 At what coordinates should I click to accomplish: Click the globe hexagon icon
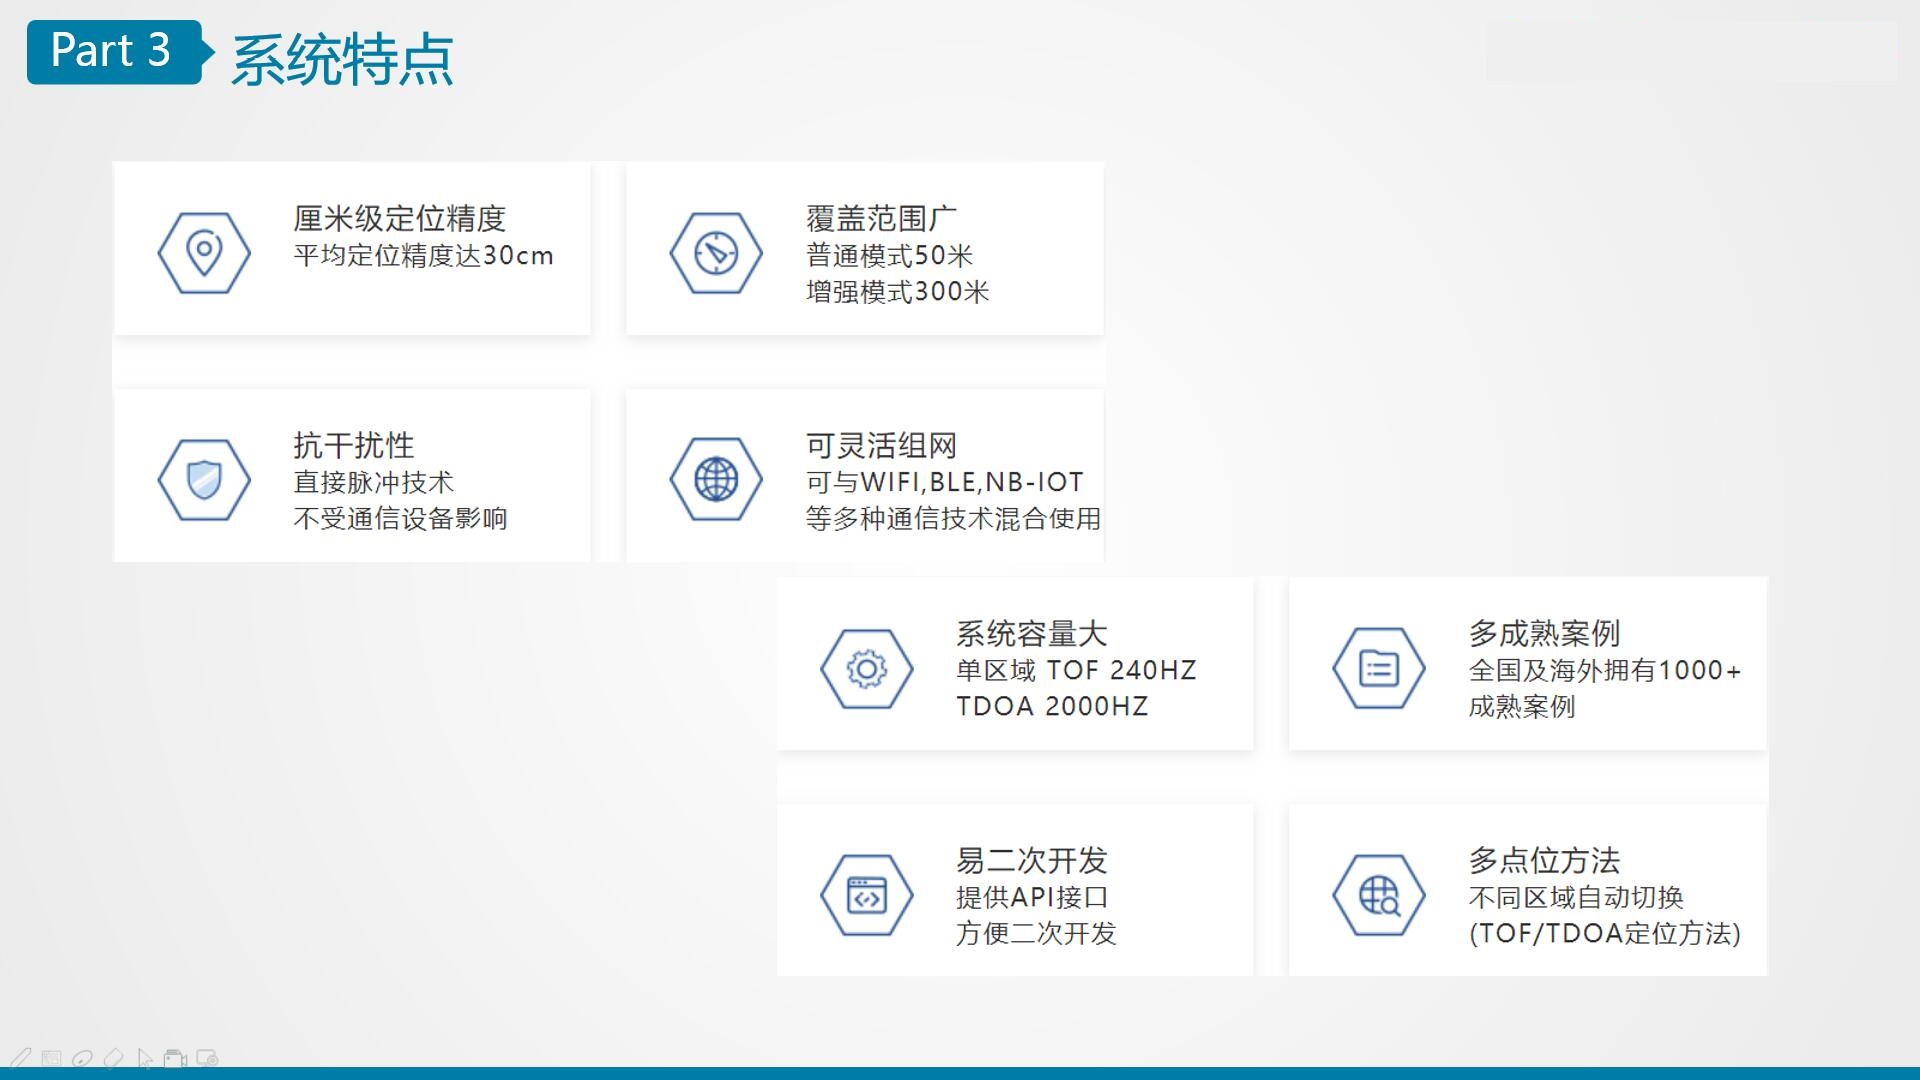coord(716,479)
